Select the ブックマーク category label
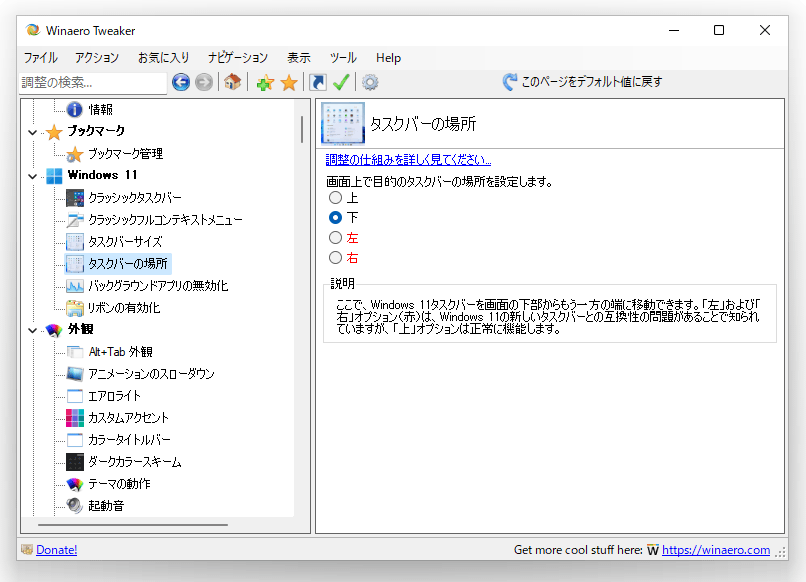The image size is (806, 582). (x=96, y=131)
